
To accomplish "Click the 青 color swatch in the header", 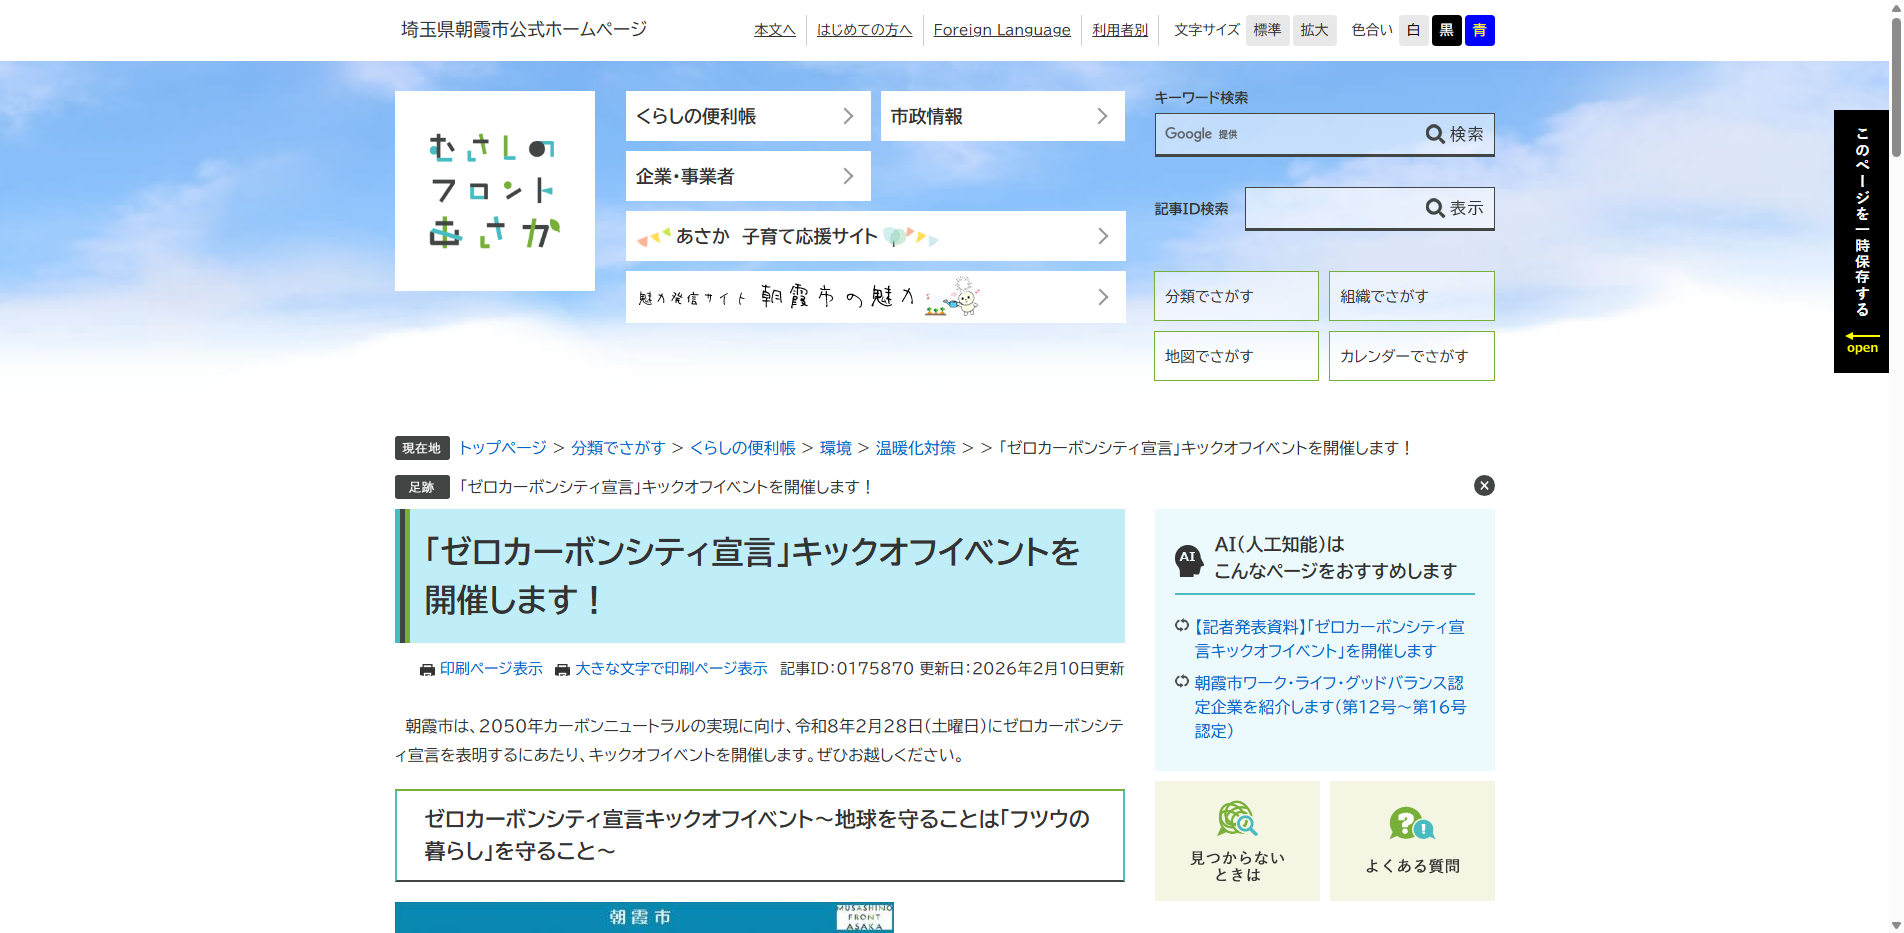I will (1480, 30).
